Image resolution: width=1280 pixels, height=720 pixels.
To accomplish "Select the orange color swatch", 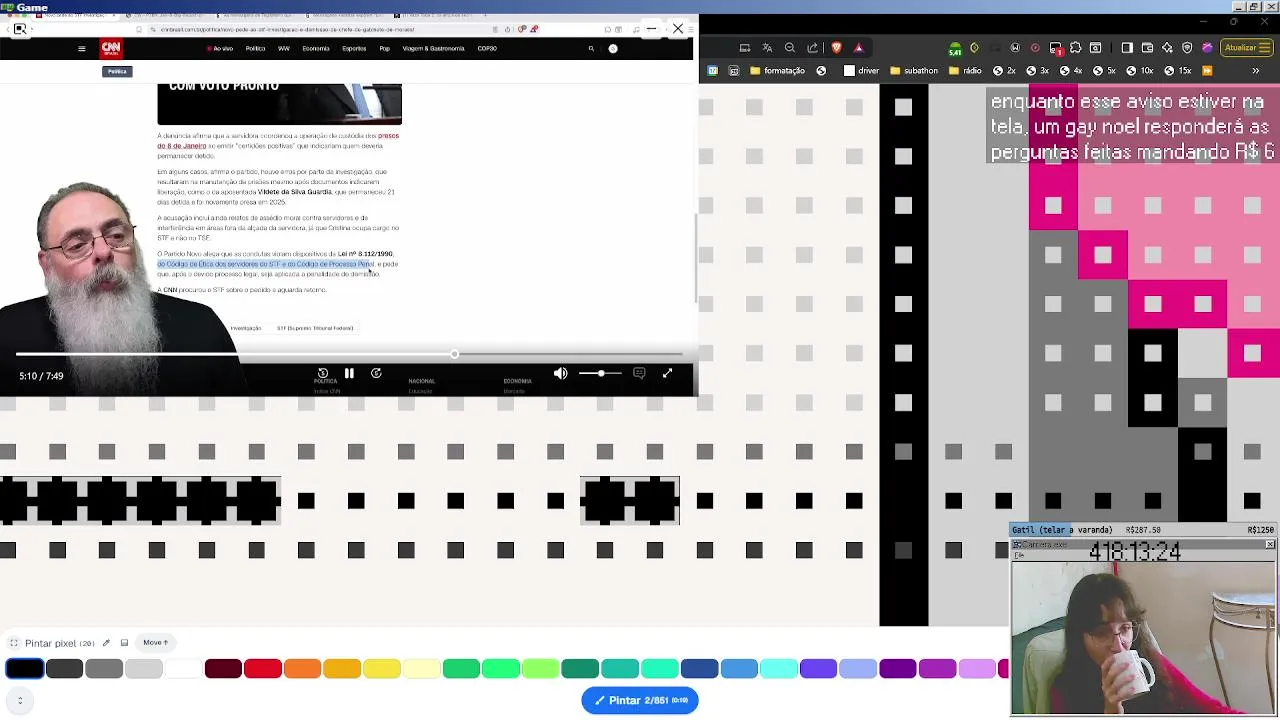I will 302,669.
